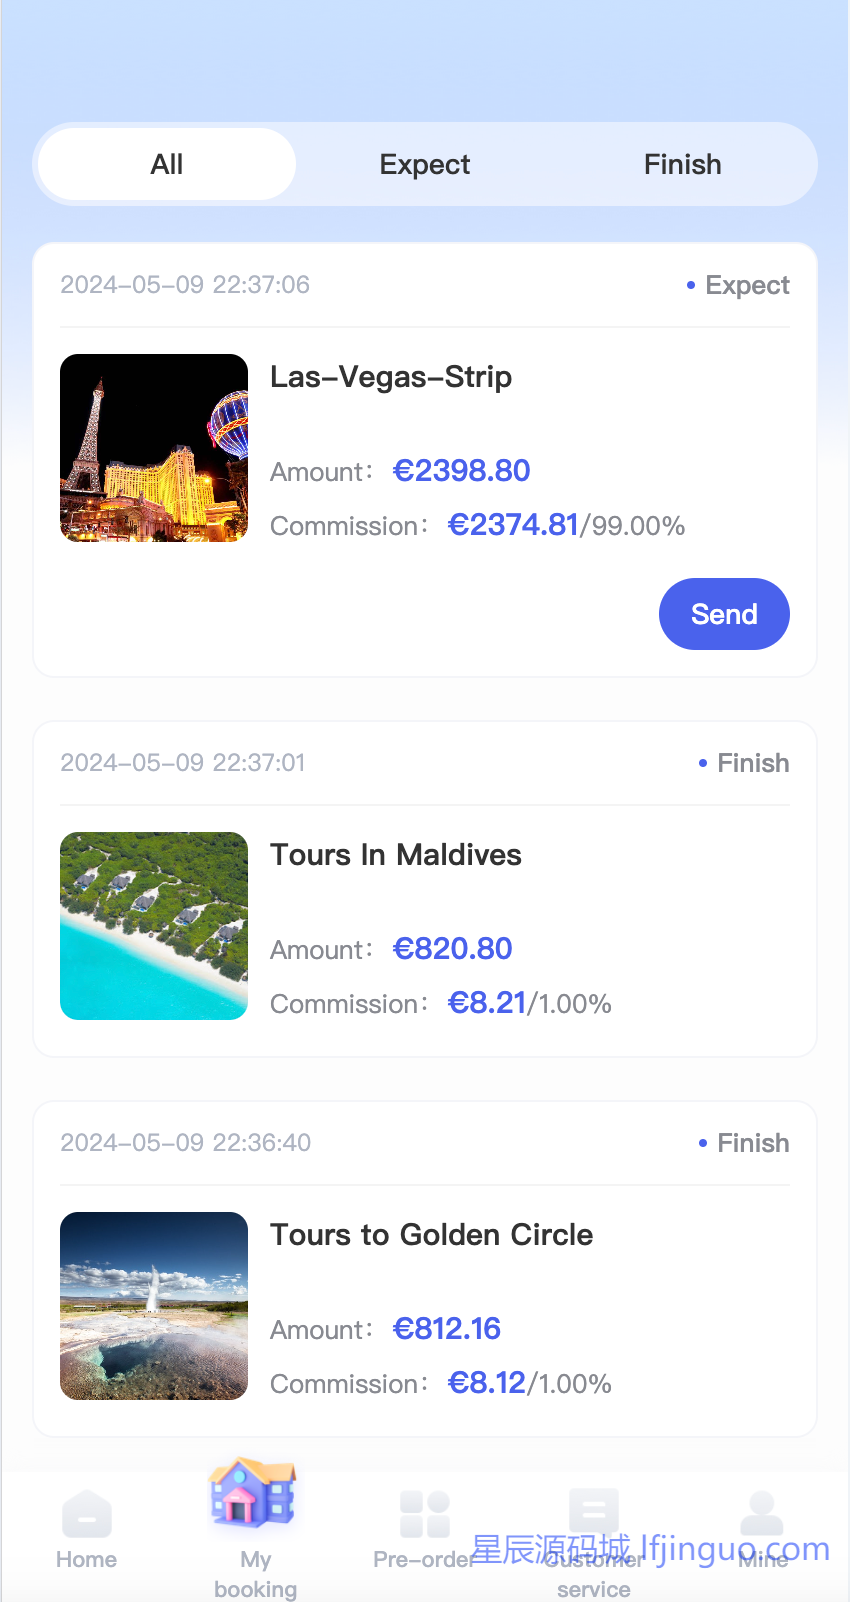Click the Finish status on Golden Circle order

[x=752, y=1144]
